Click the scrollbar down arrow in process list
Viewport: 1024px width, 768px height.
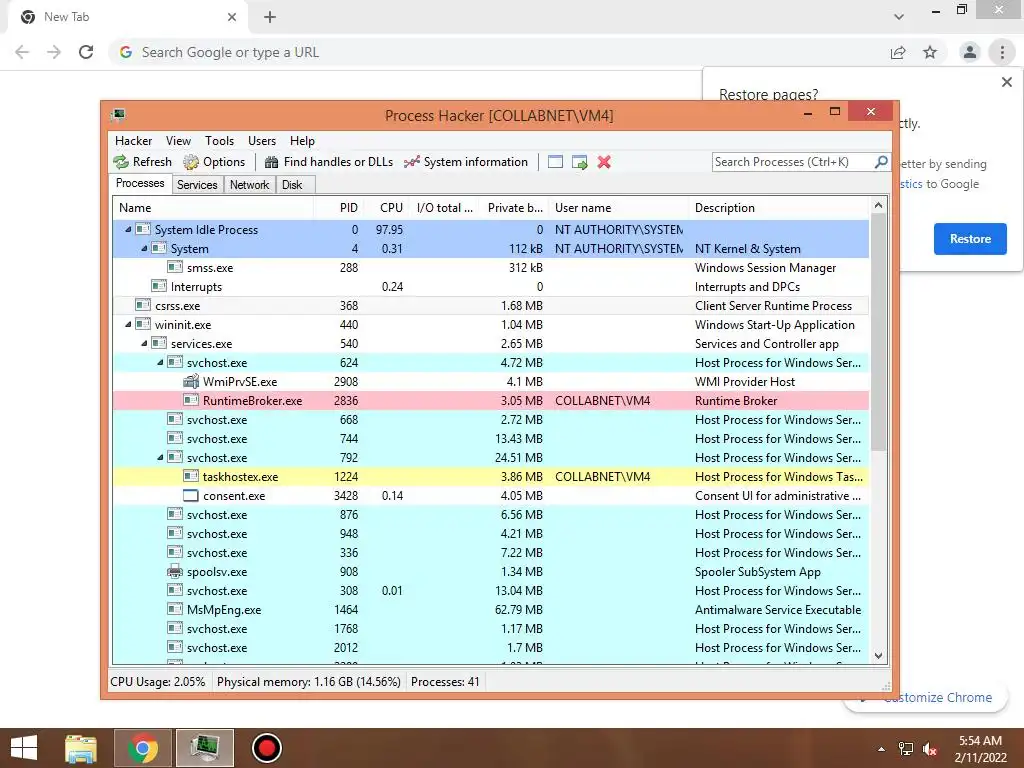(x=878, y=656)
